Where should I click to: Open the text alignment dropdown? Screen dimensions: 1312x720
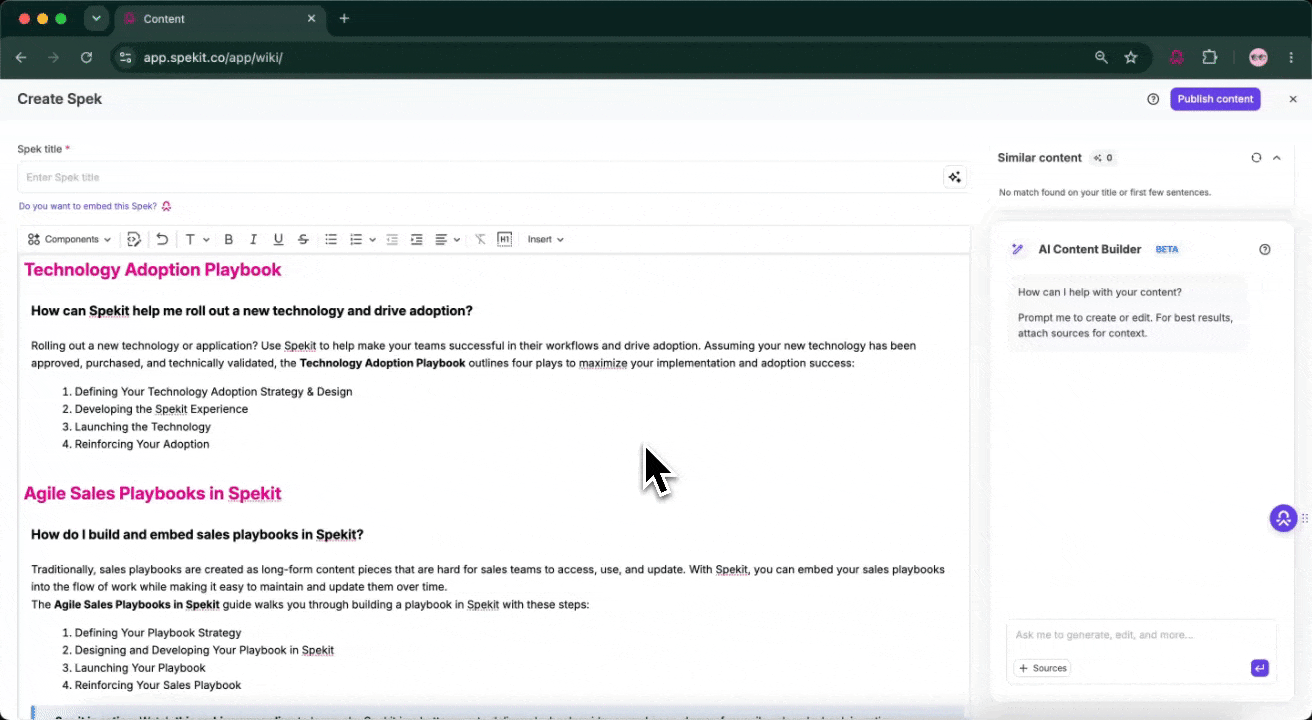[x=447, y=239]
